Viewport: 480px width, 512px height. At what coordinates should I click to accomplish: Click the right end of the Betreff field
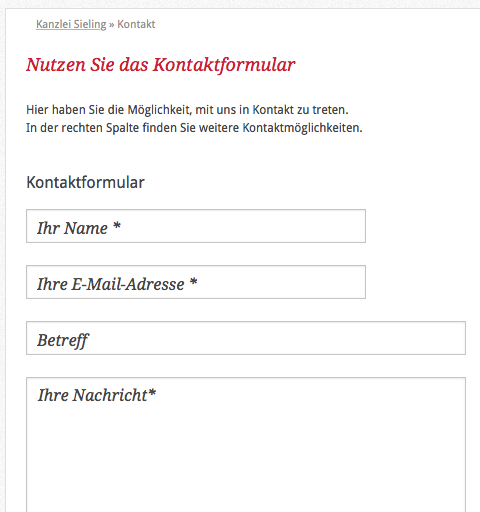pyautogui.click(x=447, y=338)
